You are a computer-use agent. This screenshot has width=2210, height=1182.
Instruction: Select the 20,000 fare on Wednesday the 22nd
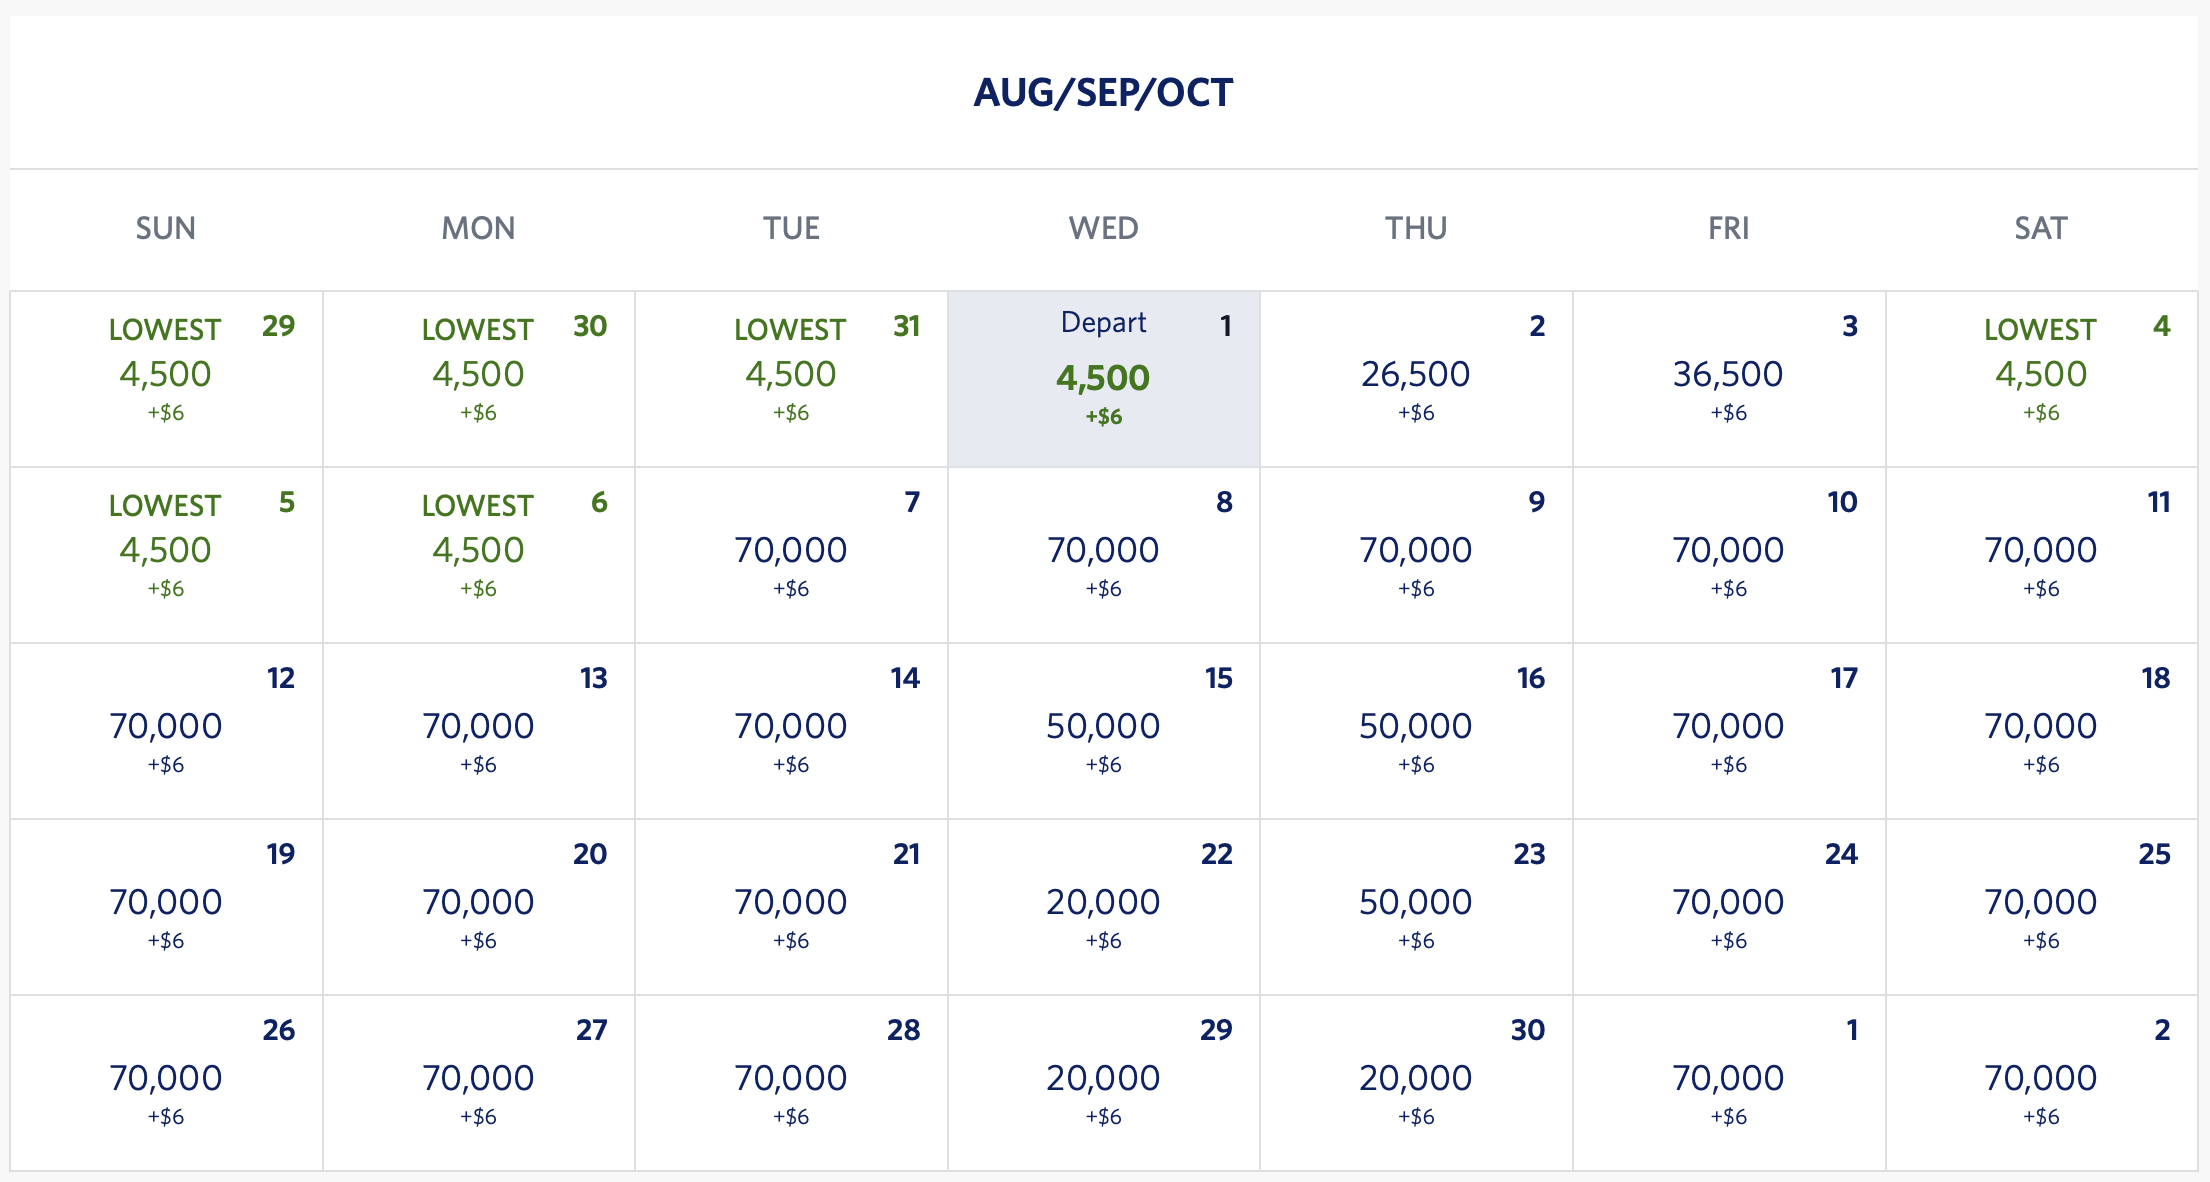point(1103,902)
